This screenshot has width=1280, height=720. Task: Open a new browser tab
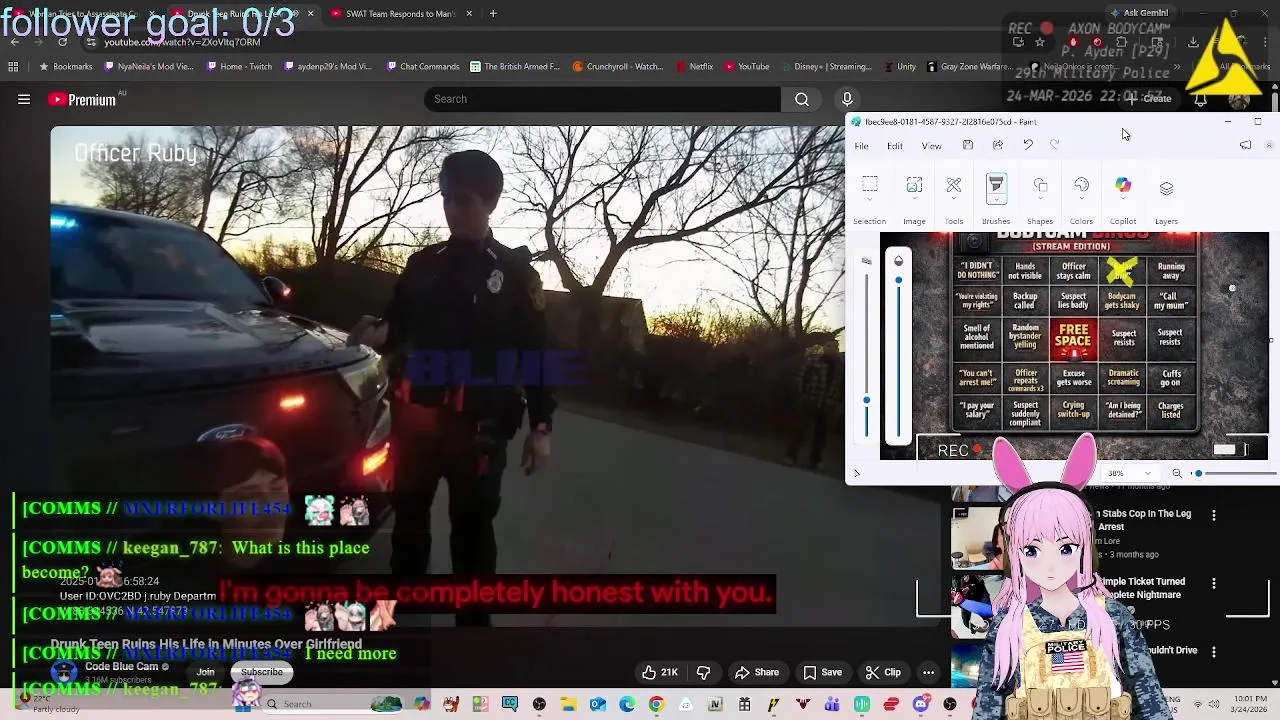tap(493, 14)
